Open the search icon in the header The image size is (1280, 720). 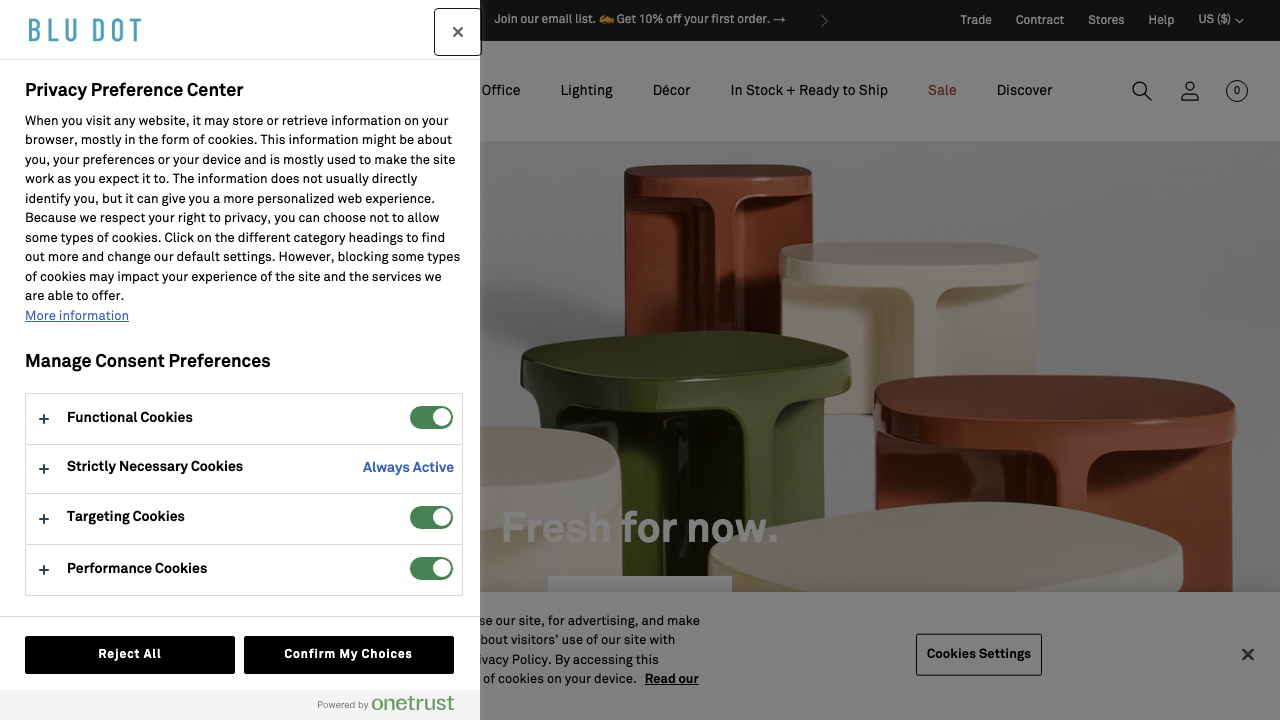click(1141, 91)
